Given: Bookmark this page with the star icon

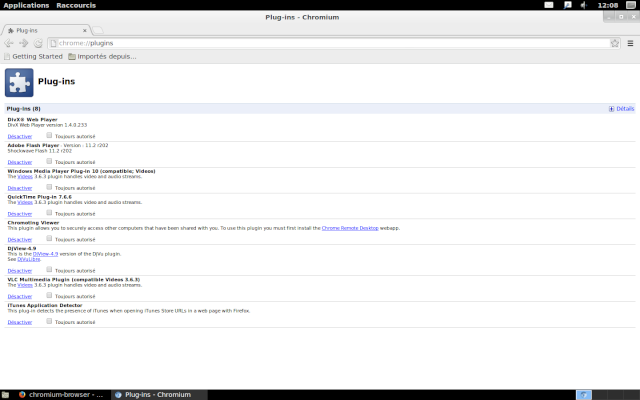Looking at the screenshot, I should [614, 43].
